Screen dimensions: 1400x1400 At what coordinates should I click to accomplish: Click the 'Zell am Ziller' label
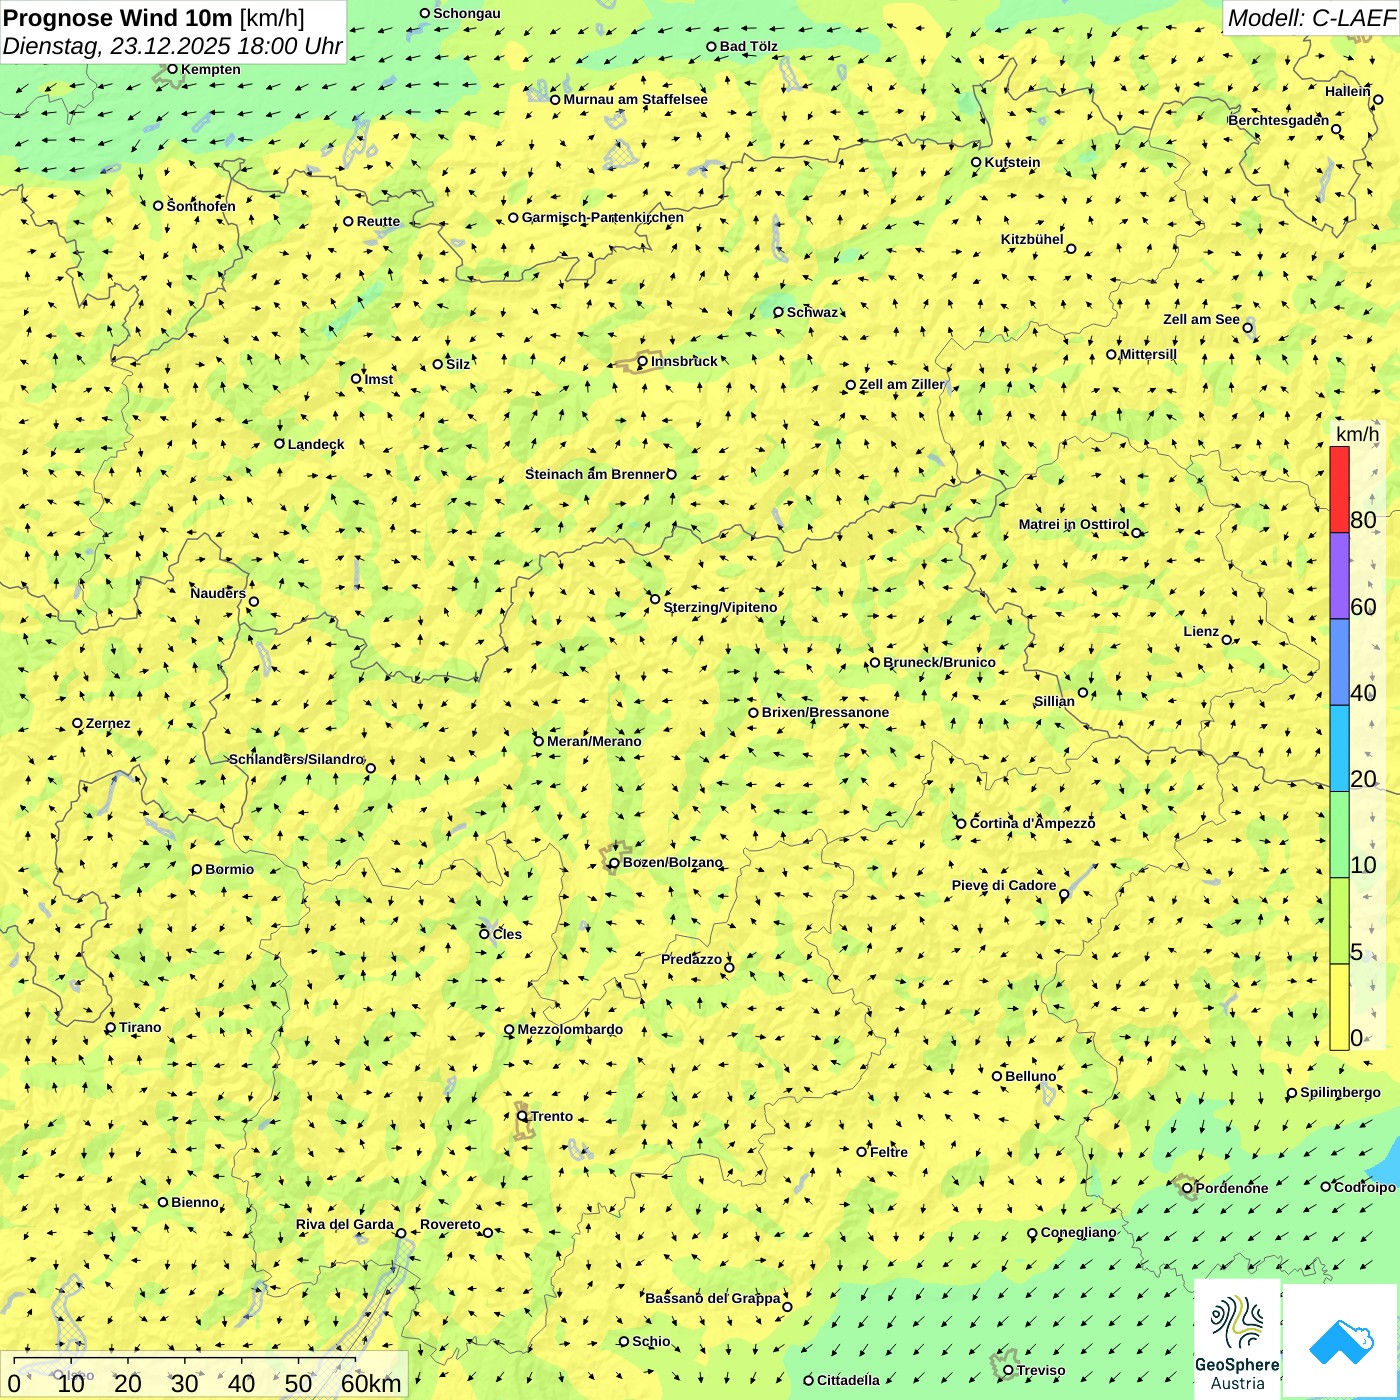pos(902,384)
